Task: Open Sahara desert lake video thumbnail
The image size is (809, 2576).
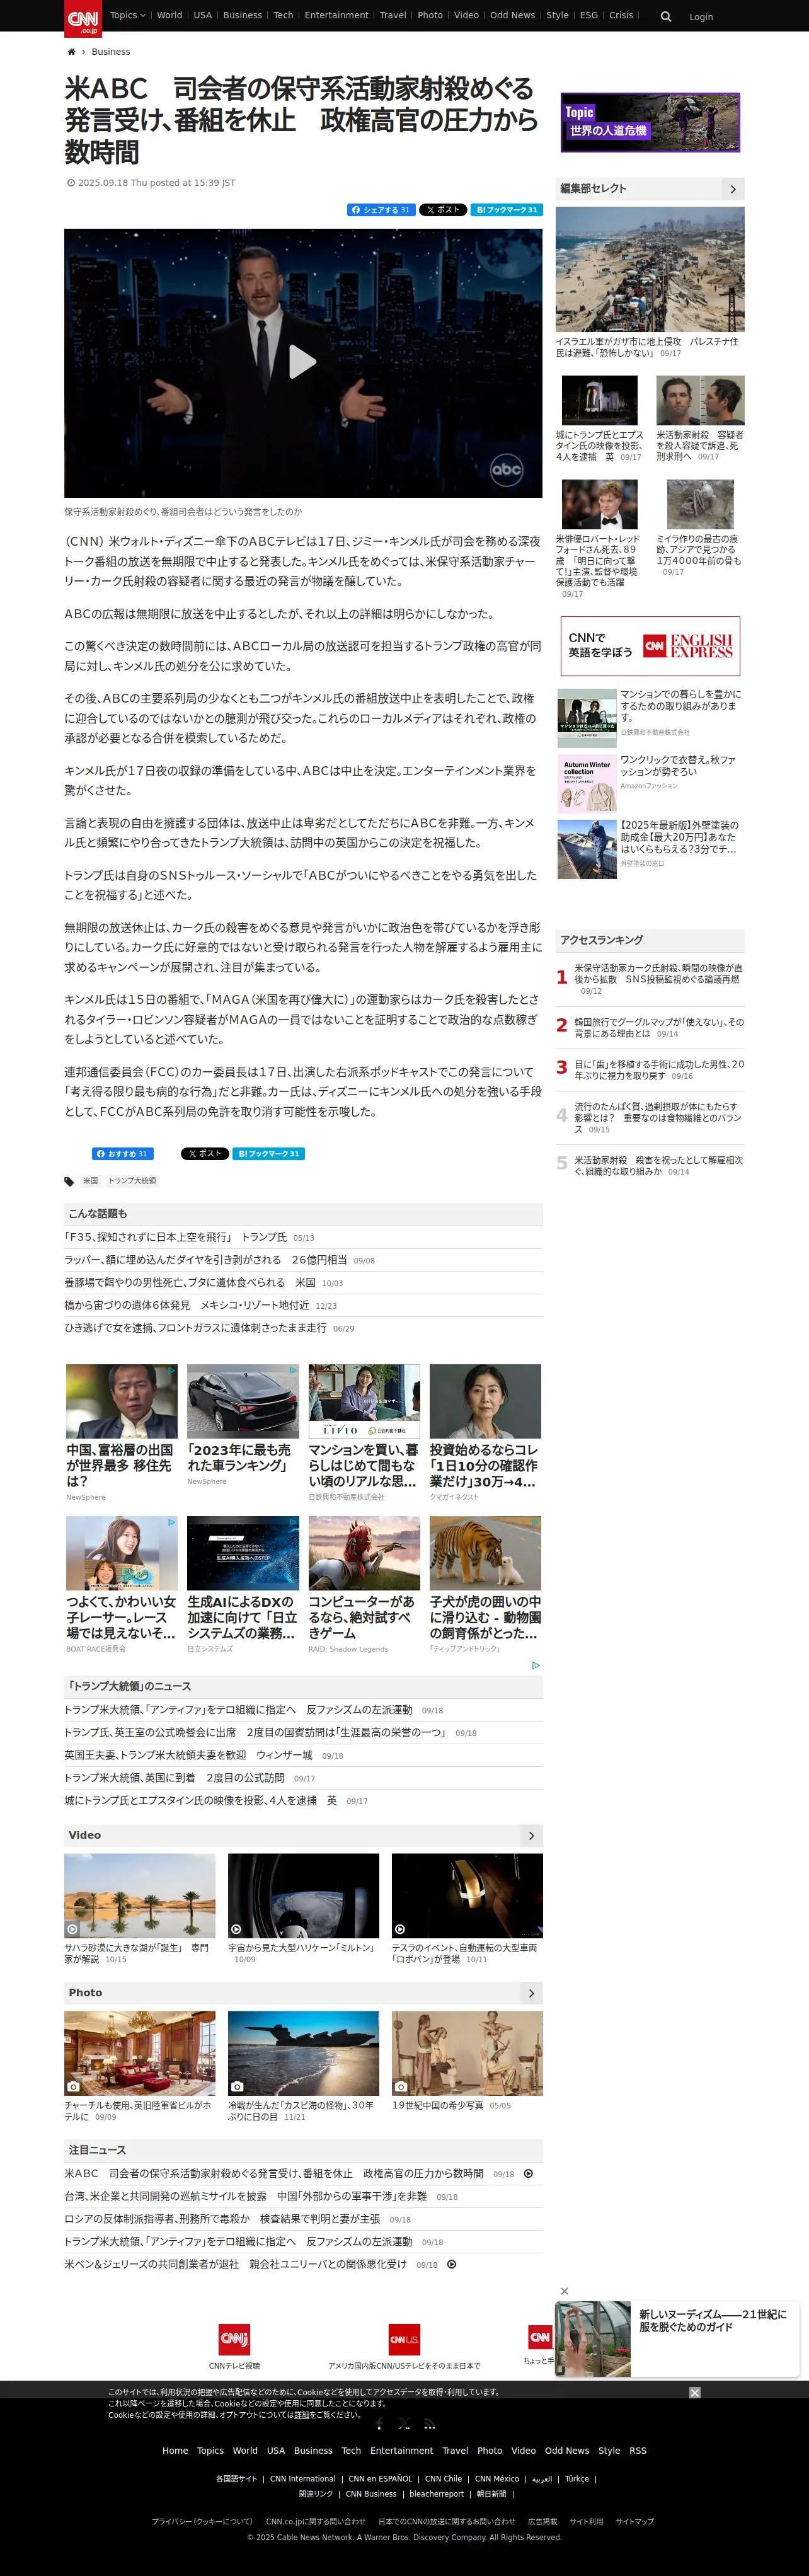Action: click(x=140, y=1896)
